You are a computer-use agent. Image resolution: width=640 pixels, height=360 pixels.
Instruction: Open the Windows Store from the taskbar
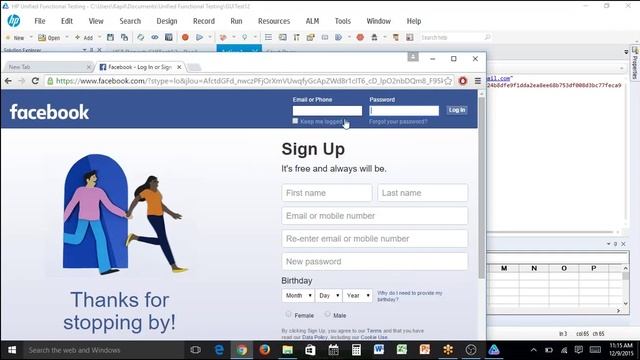click(x=310, y=350)
